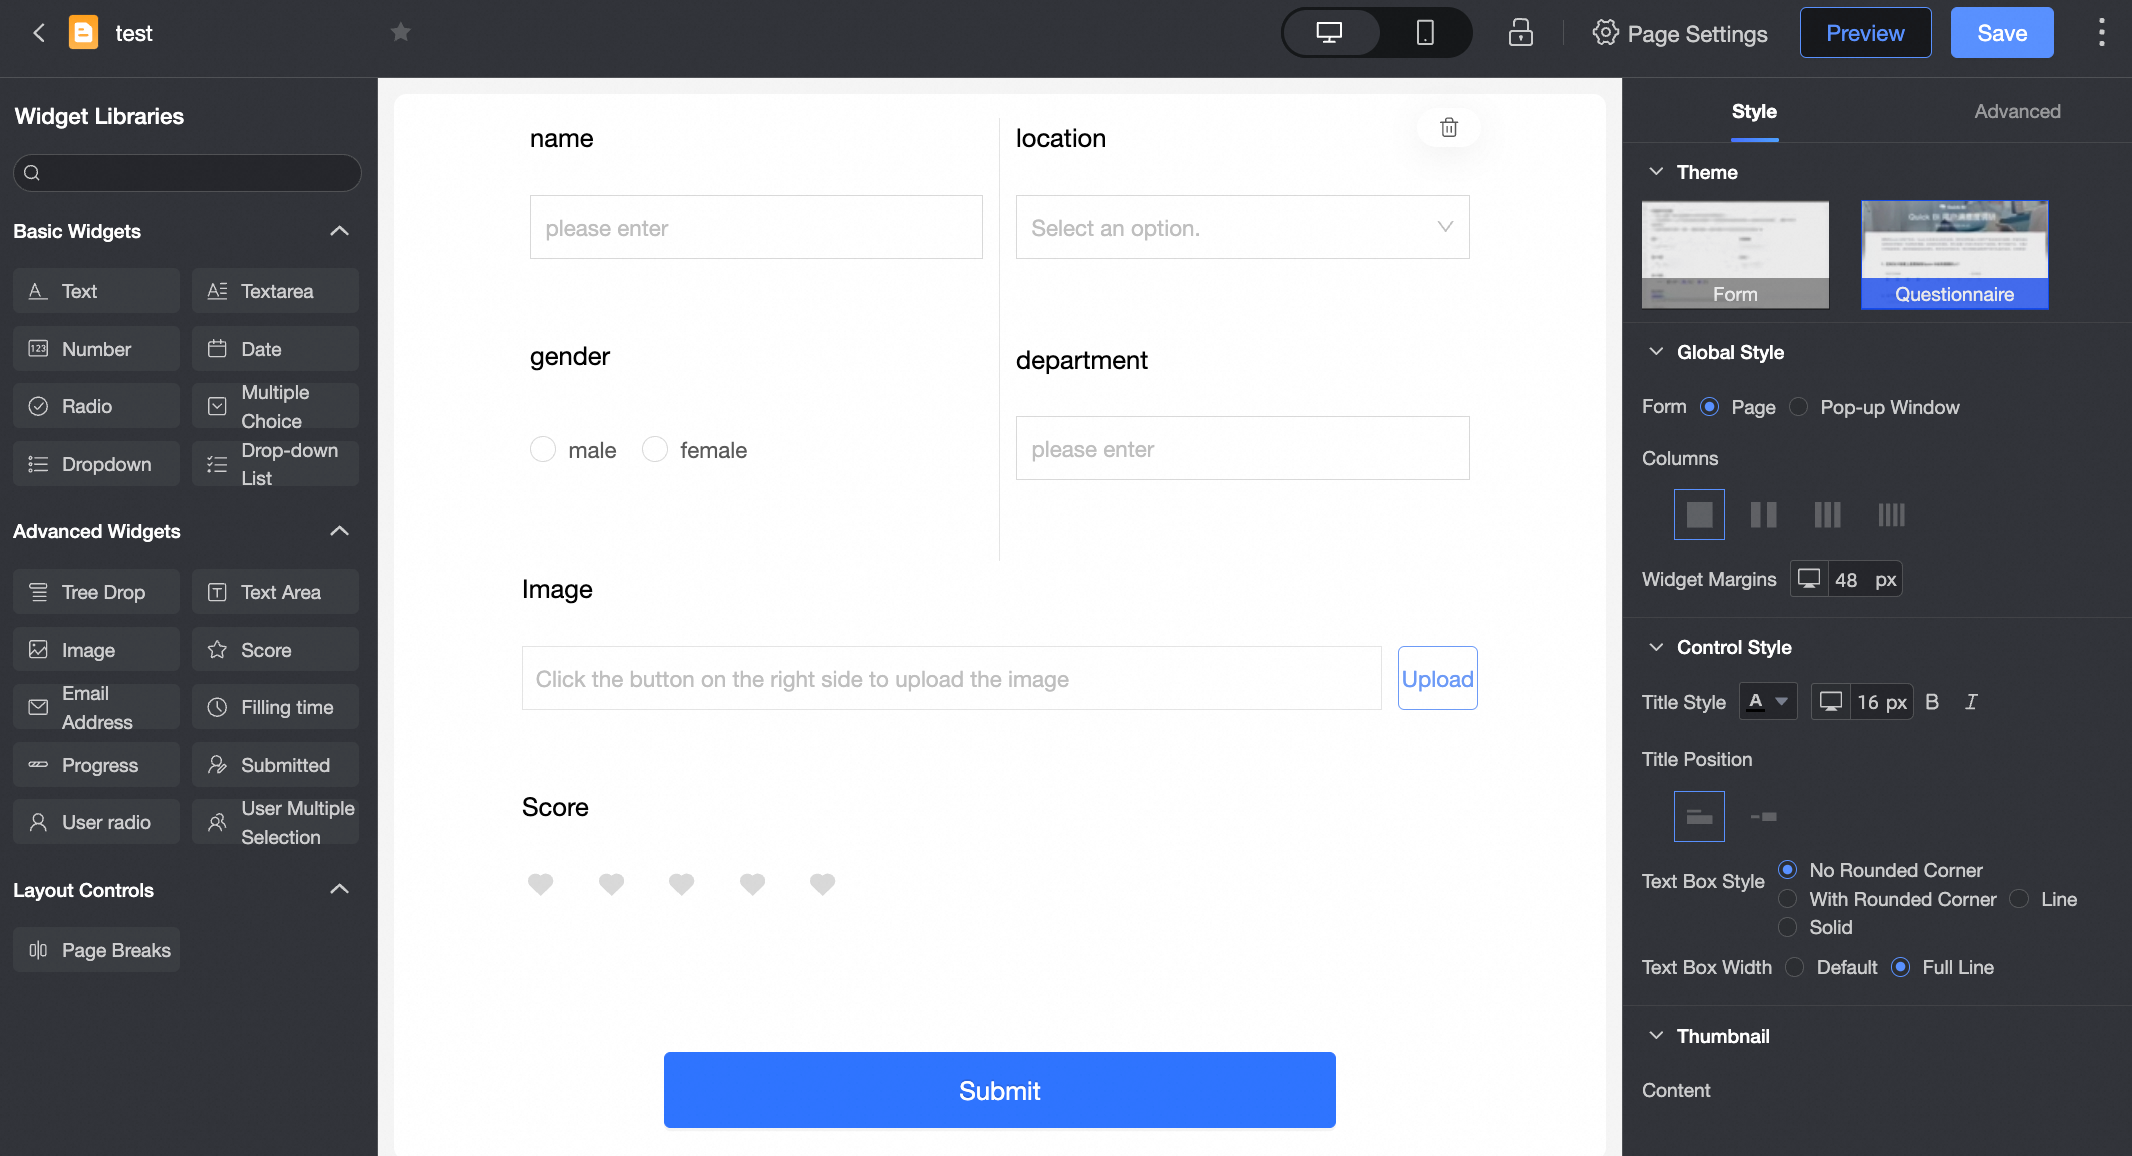Collapse the Basic Widgets section
Viewport: 2132px width, 1156px height.
(x=339, y=231)
